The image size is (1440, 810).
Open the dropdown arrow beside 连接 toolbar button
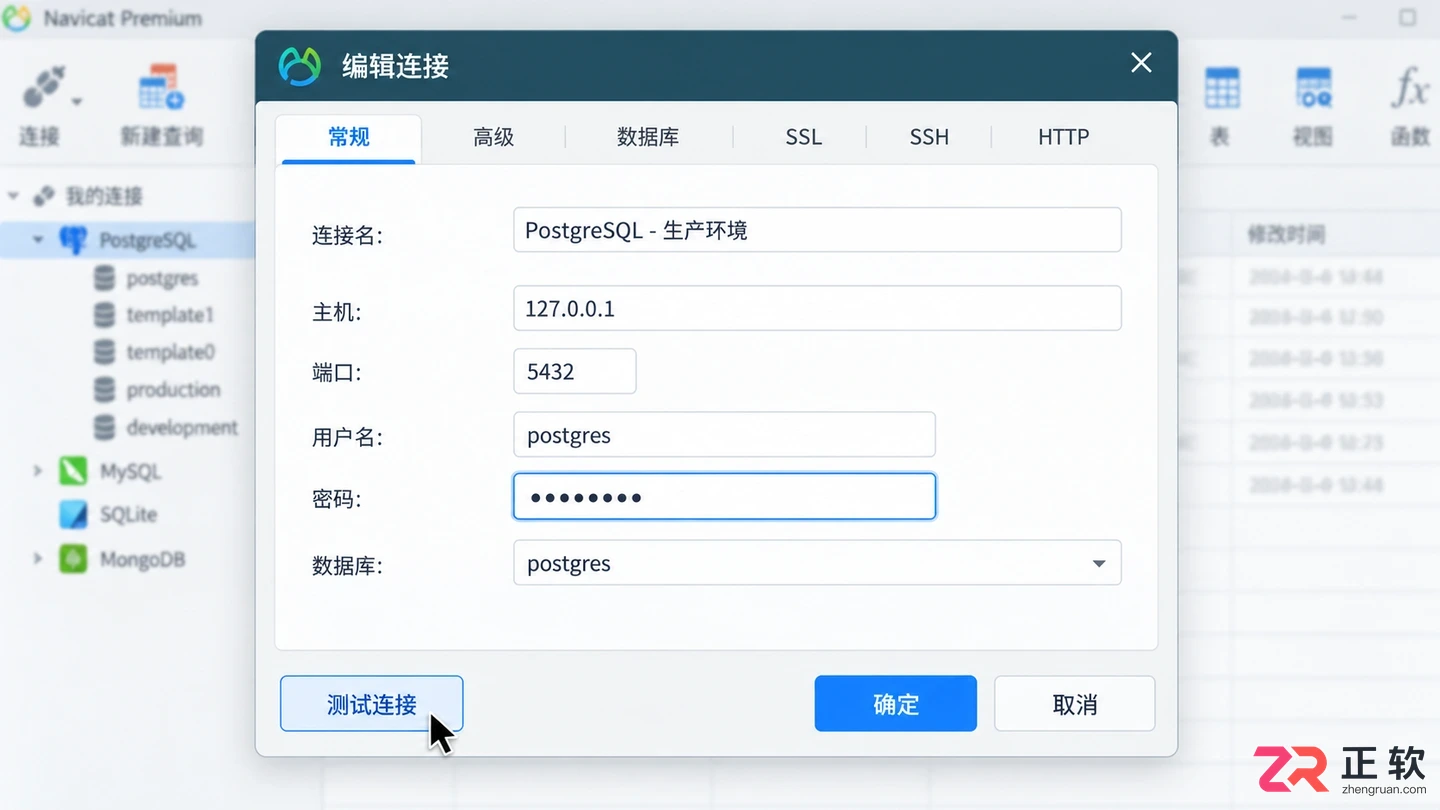coord(77,101)
